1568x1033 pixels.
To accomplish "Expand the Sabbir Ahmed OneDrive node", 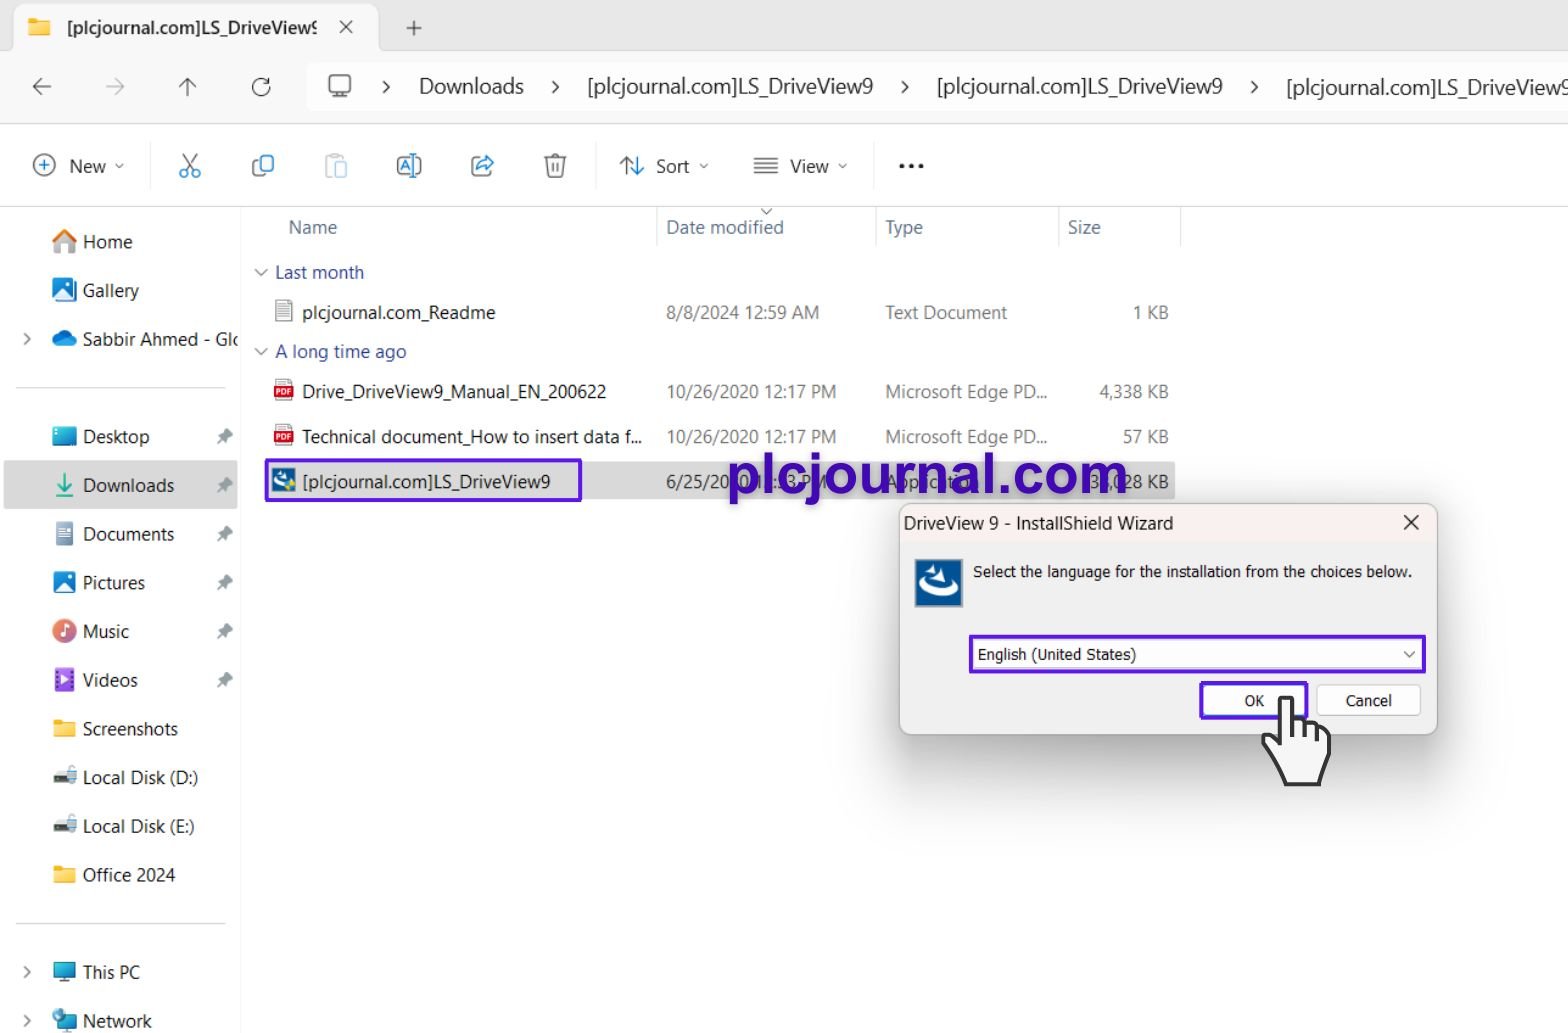I will tap(27, 339).
